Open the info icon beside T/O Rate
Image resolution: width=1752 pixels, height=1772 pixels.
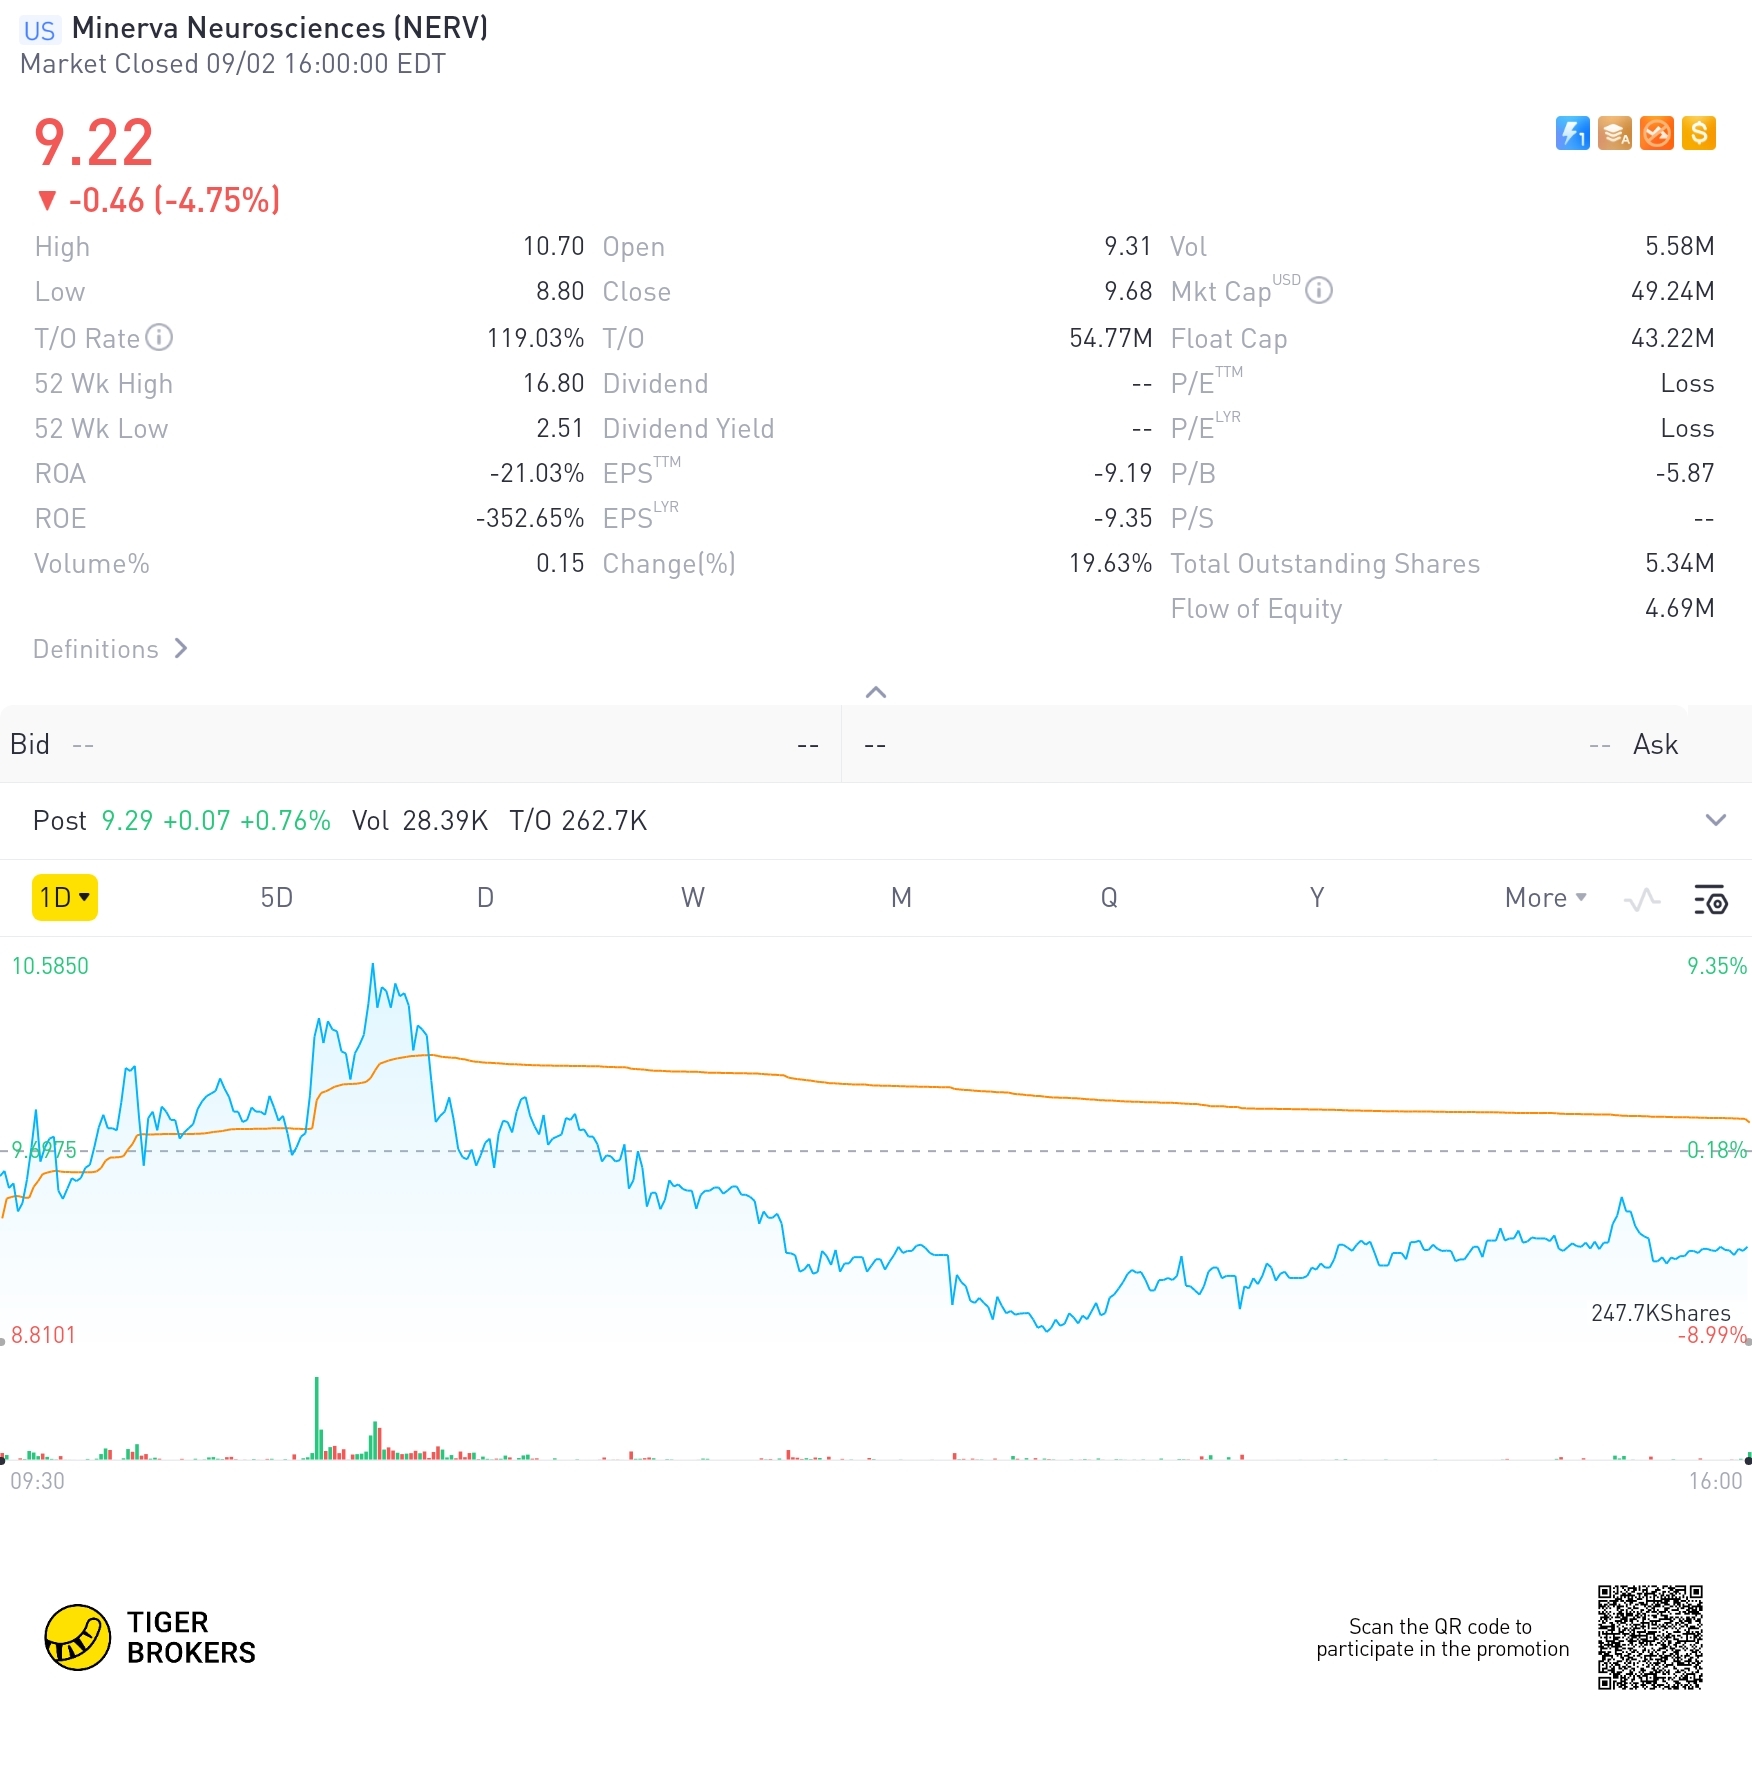coord(159,338)
